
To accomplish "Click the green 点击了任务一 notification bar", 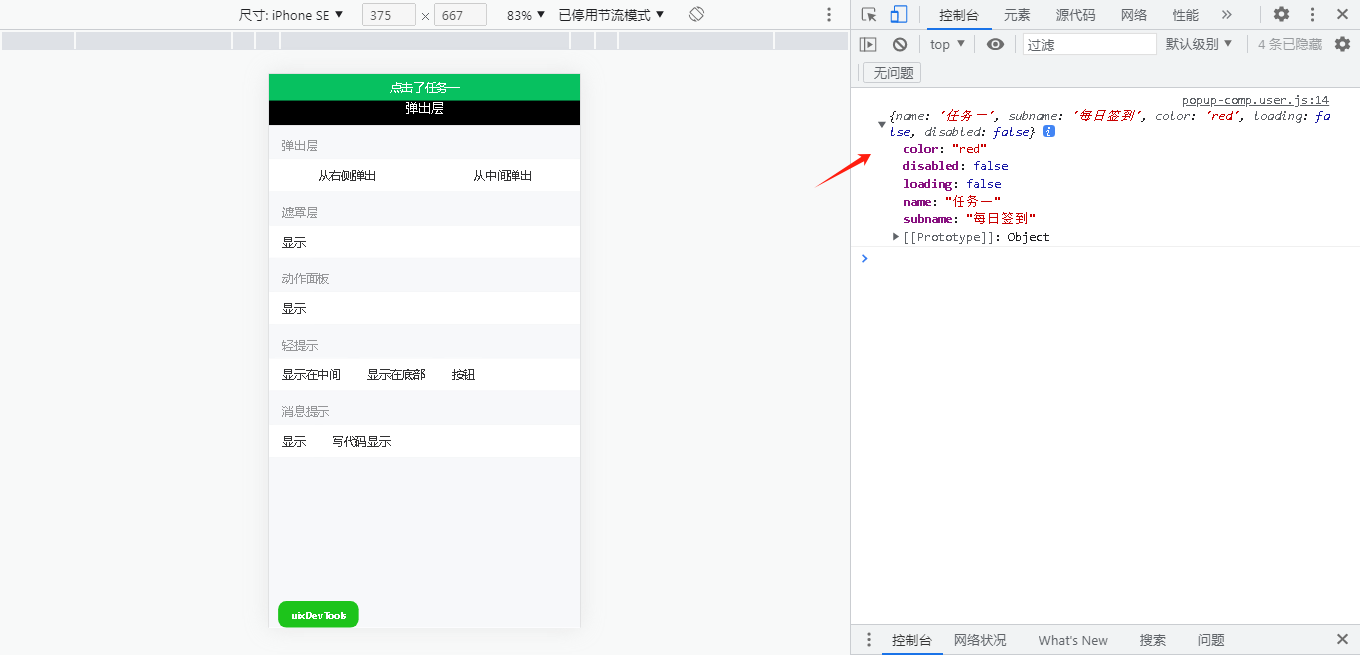I will (x=424, y=87).
